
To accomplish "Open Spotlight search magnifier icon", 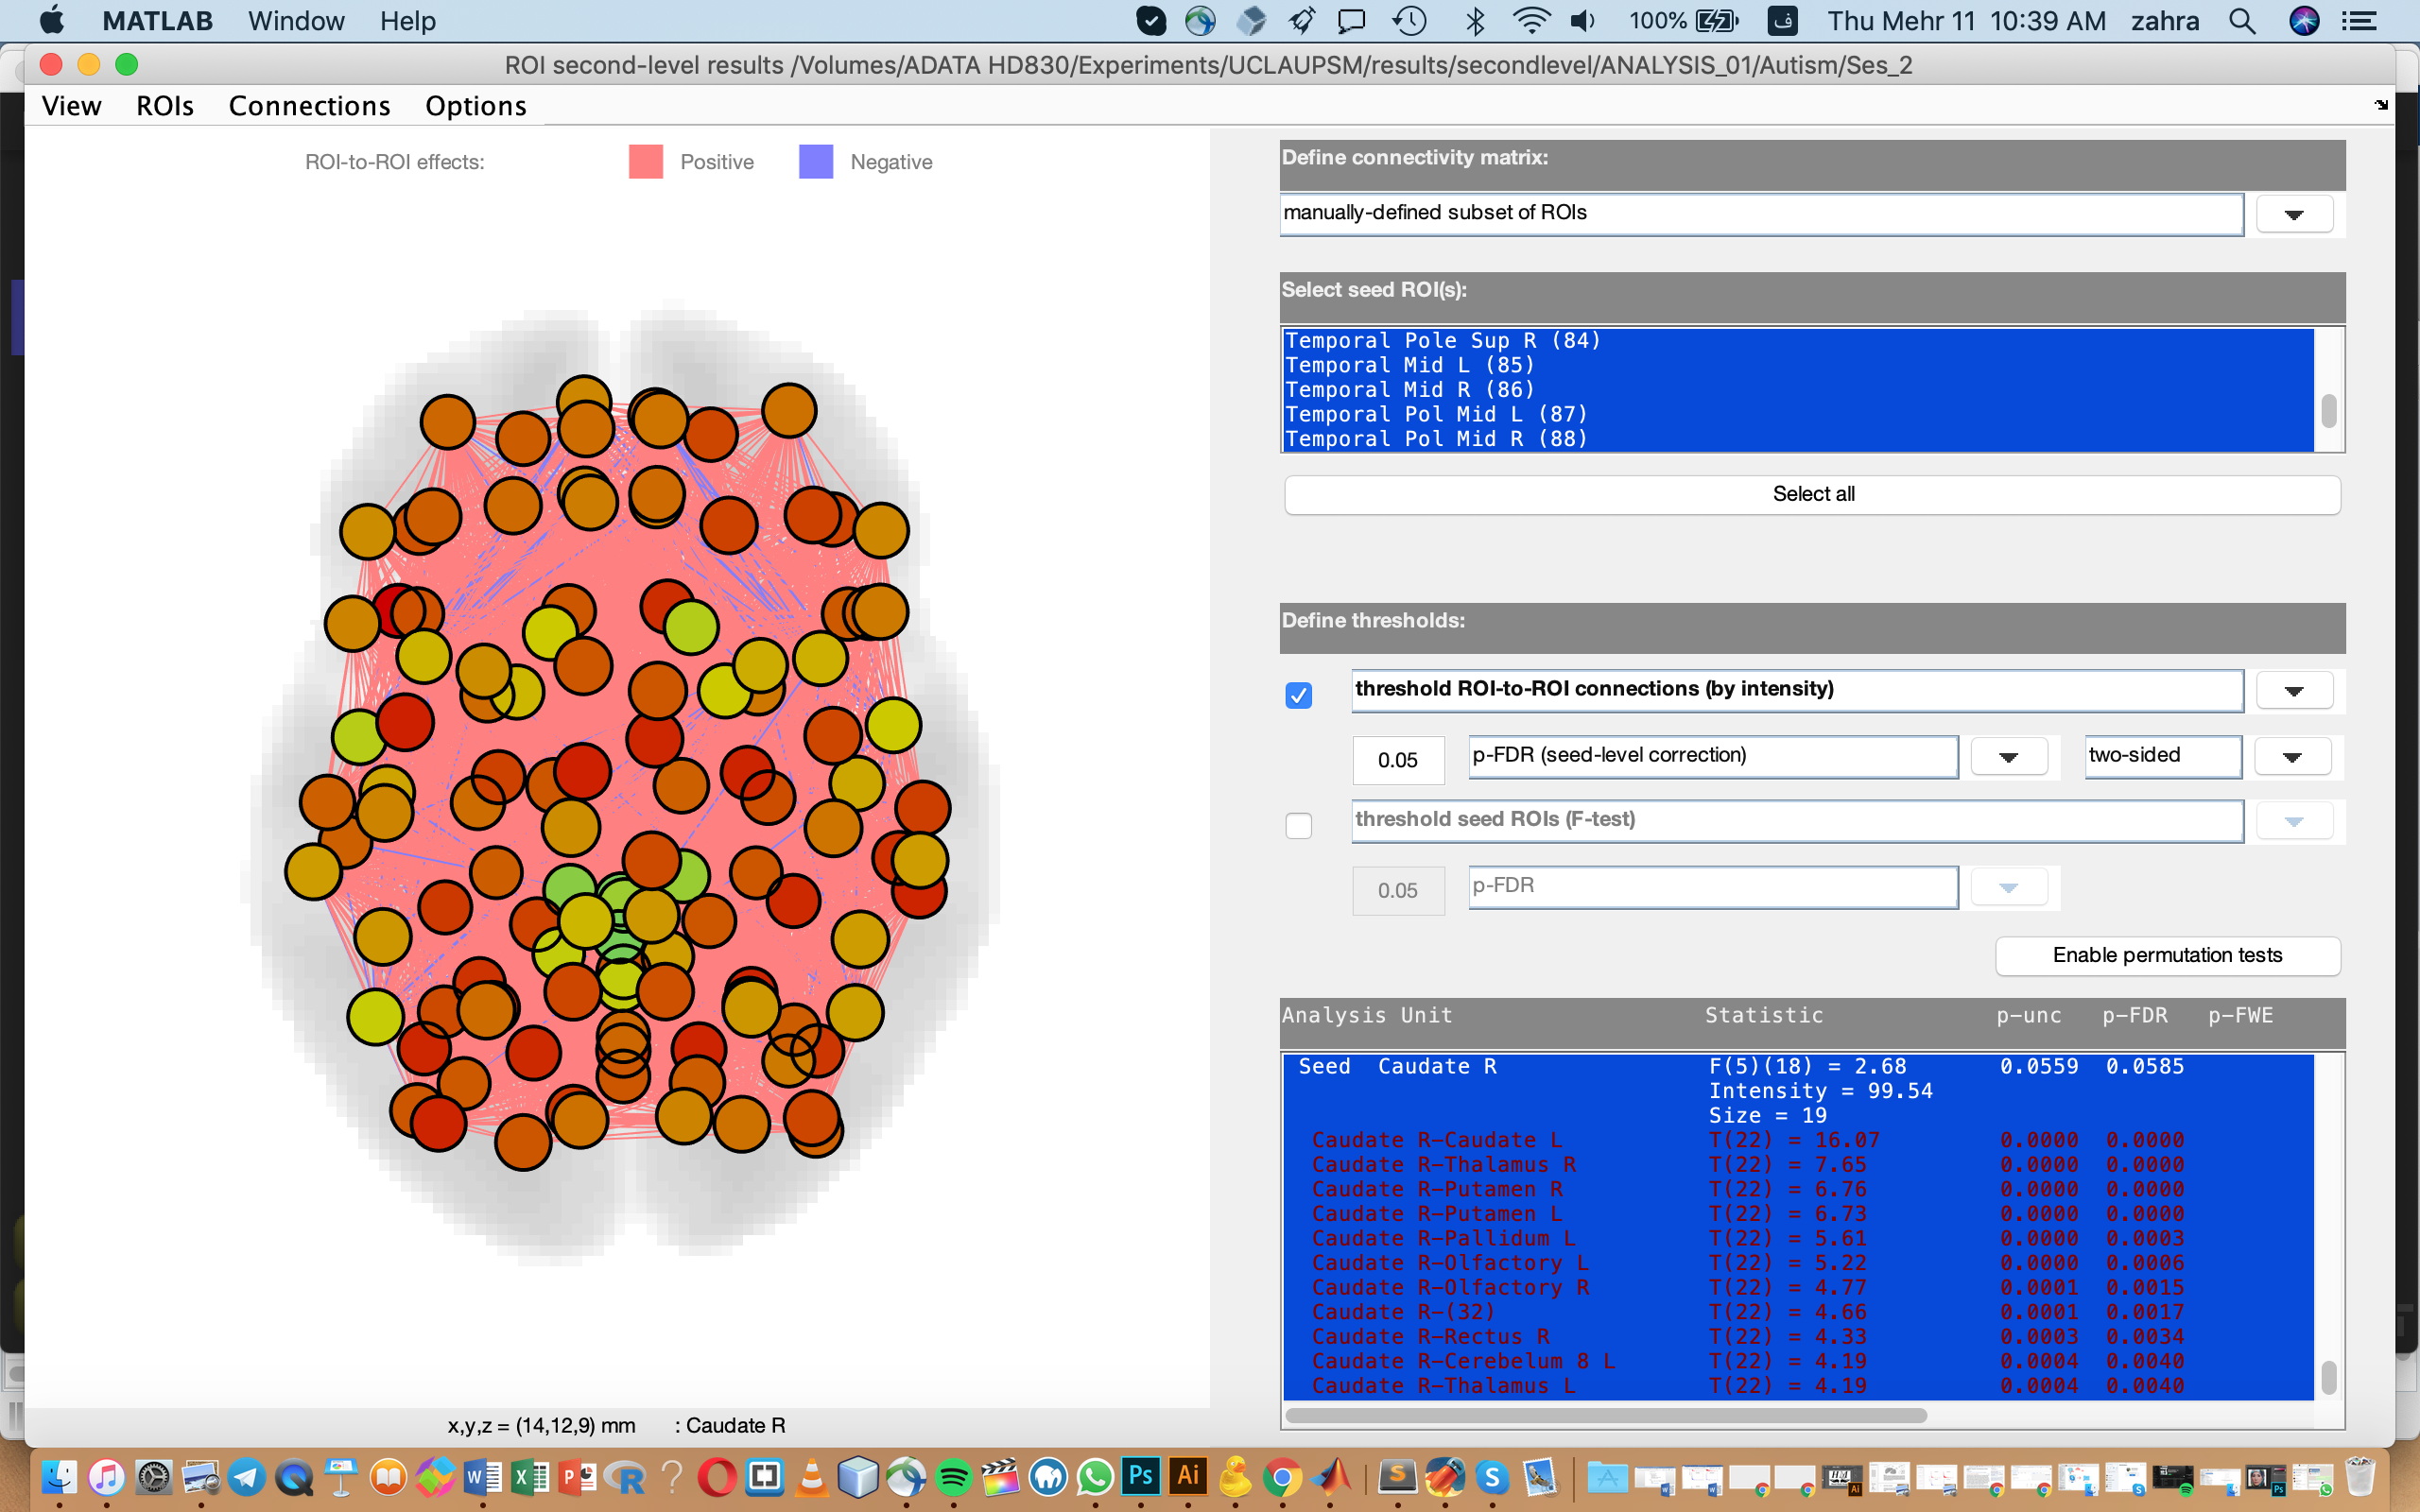I will pos(2241,21).
